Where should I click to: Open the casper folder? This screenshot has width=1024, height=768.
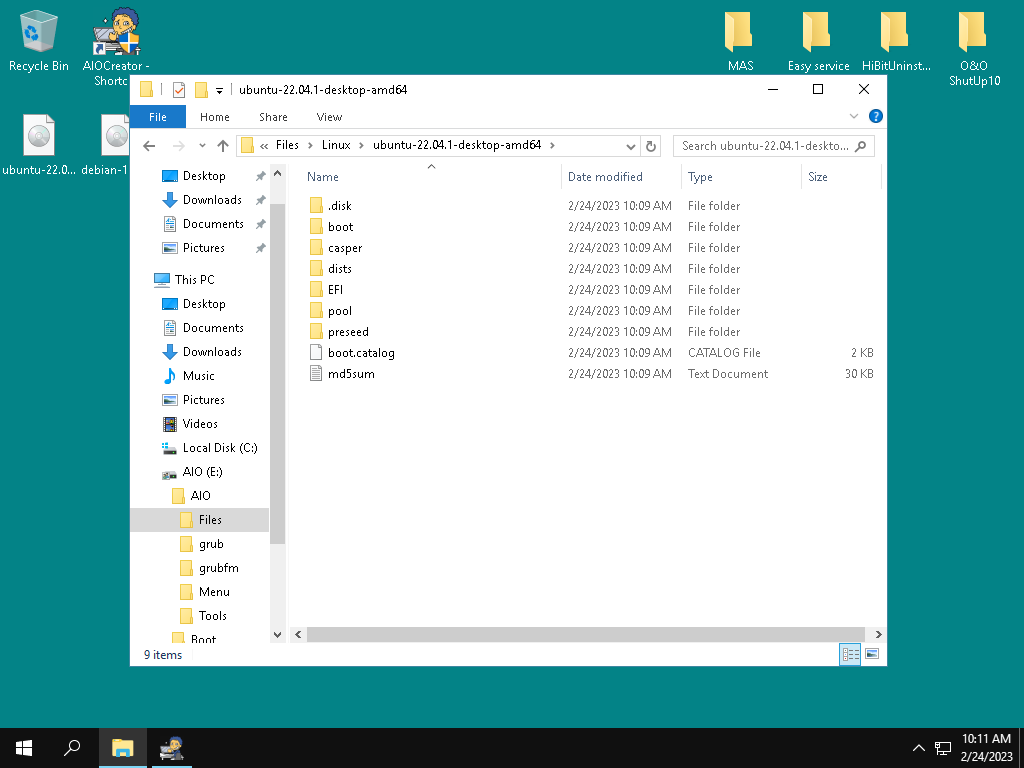344,248
